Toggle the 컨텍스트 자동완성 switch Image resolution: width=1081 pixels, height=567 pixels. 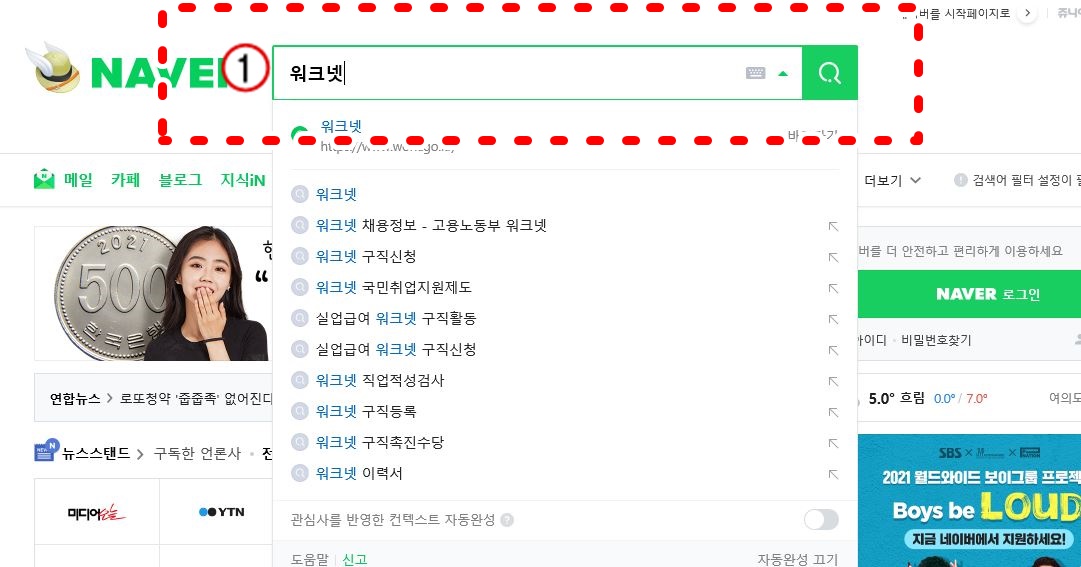click(821, 519)
